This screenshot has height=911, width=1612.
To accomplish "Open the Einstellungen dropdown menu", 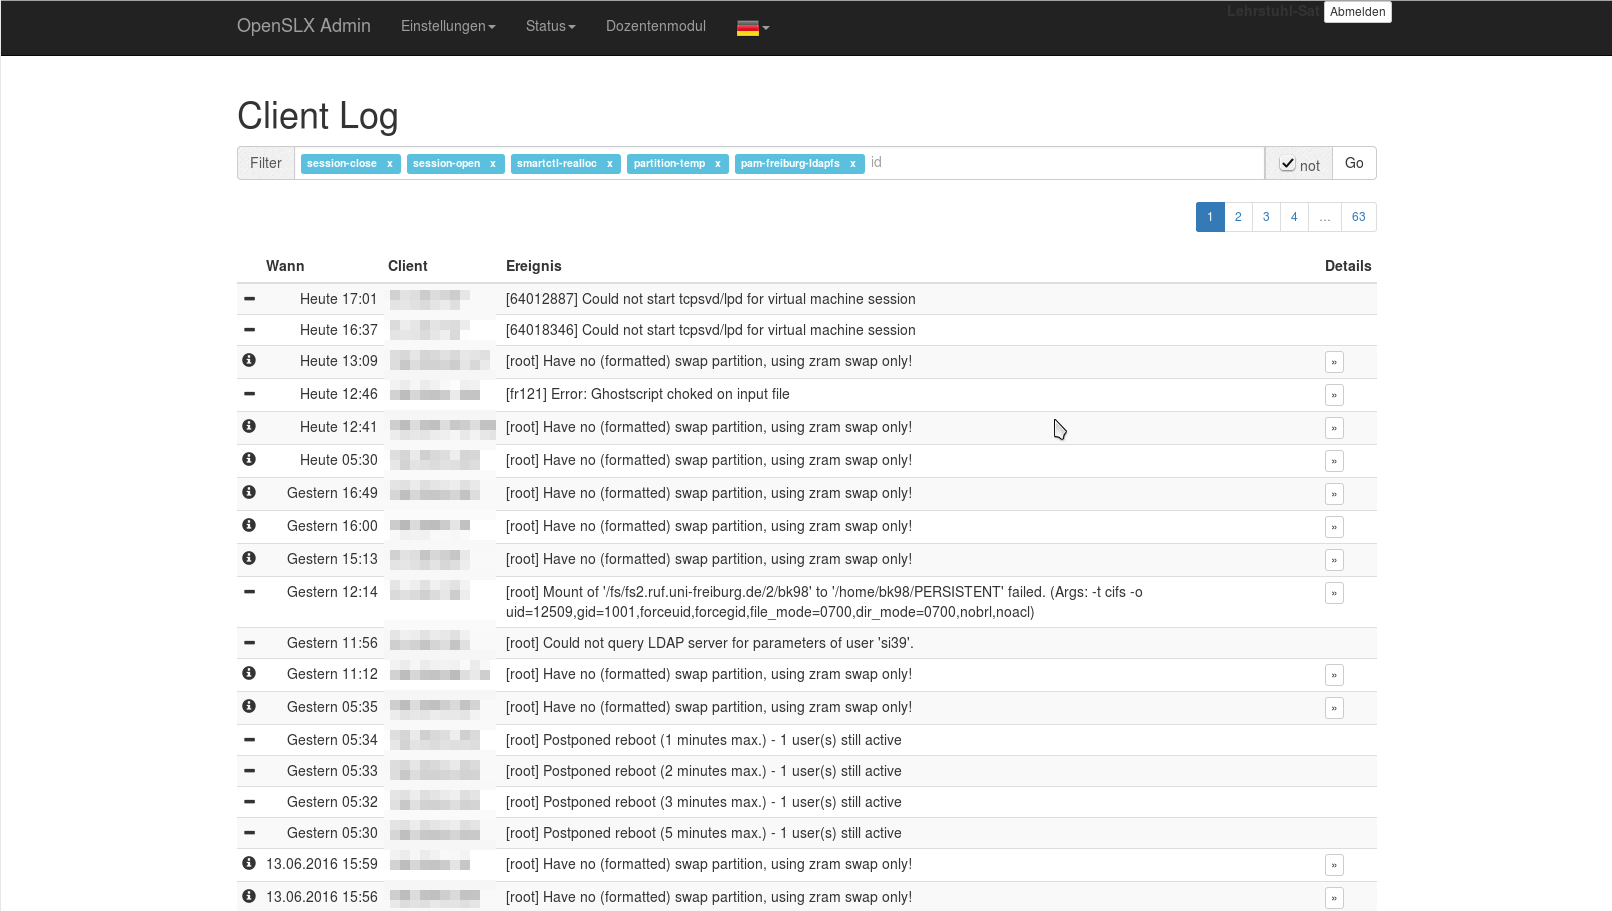I will click(x=448, y=26).
